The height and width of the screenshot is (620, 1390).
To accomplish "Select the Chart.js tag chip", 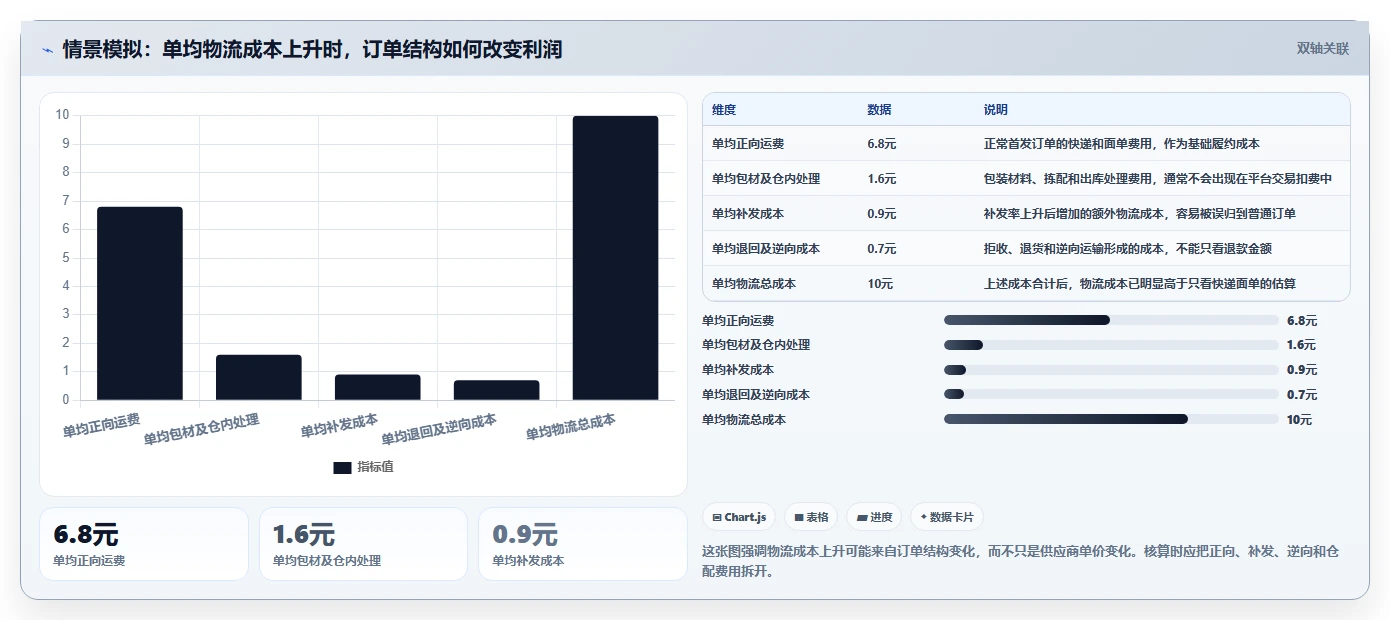I will pos(739,517).
